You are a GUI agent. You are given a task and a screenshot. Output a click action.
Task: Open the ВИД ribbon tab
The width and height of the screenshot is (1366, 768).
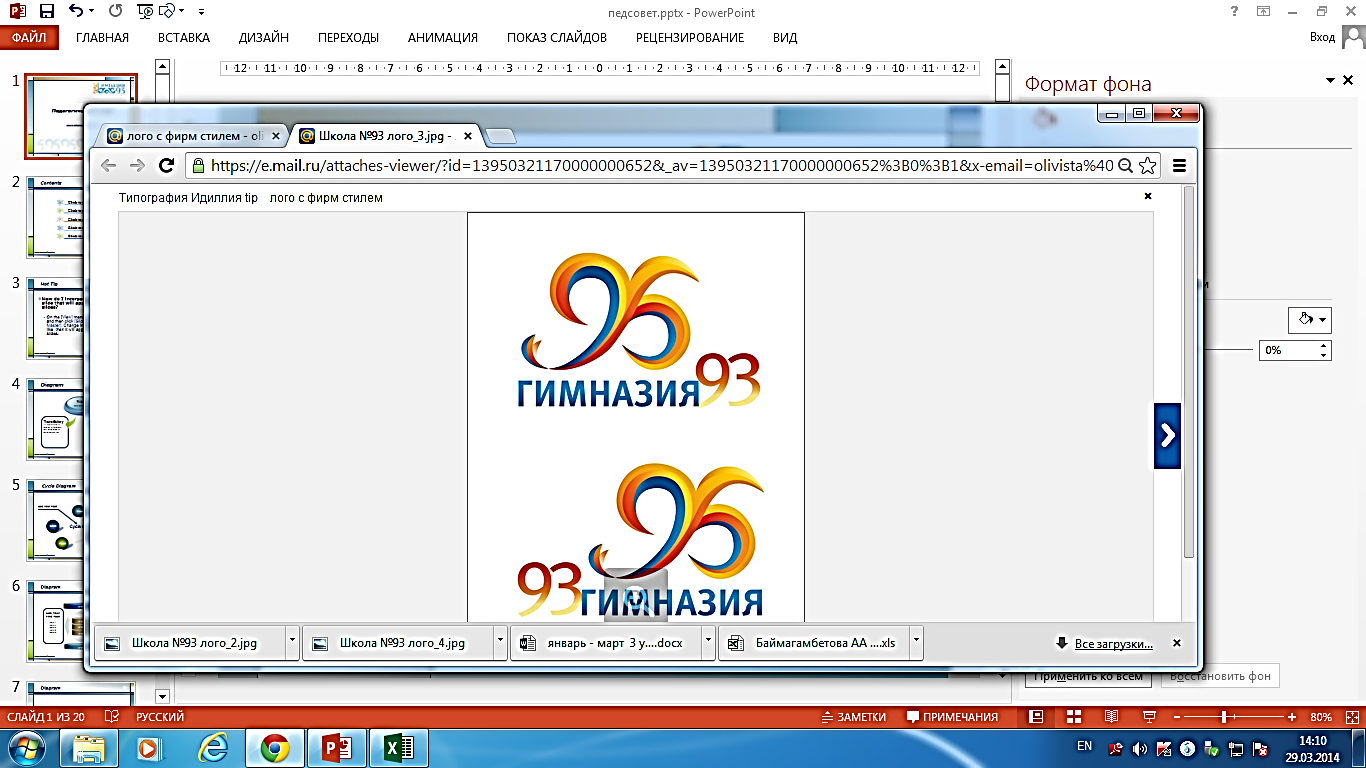[x=785, y=38]
